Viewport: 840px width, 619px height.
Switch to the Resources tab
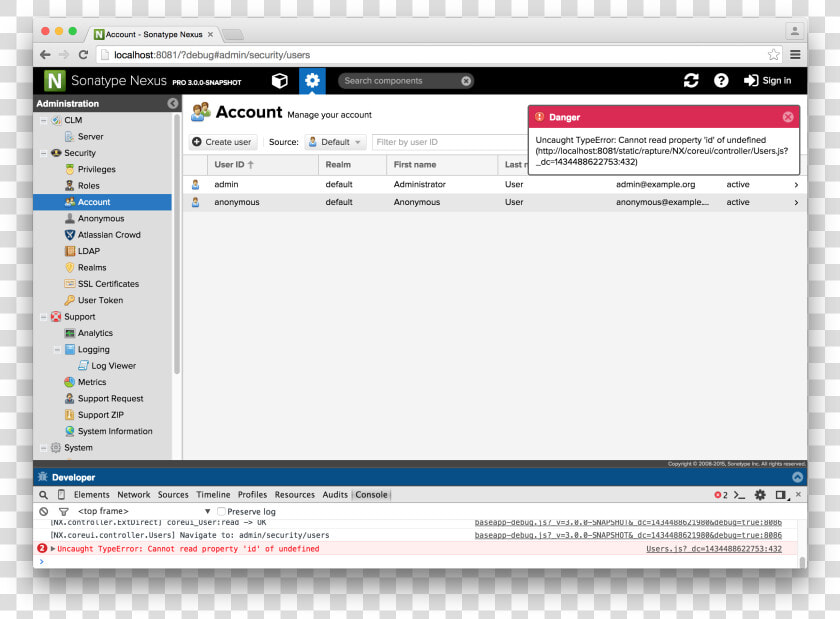pyautogui.click(x=295, y=495)
